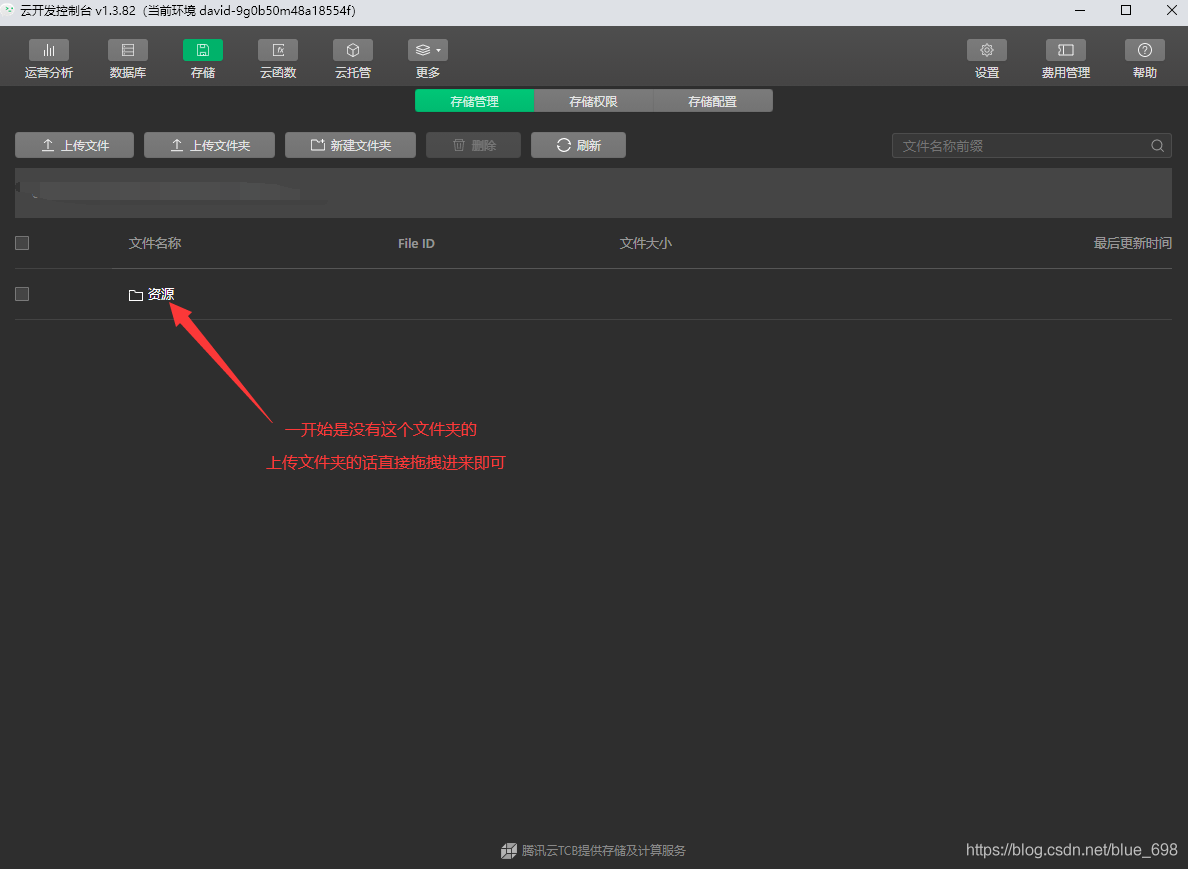Click the 资源 folder icon
This screenshot has height=869, width=1188.
point(136,295)
